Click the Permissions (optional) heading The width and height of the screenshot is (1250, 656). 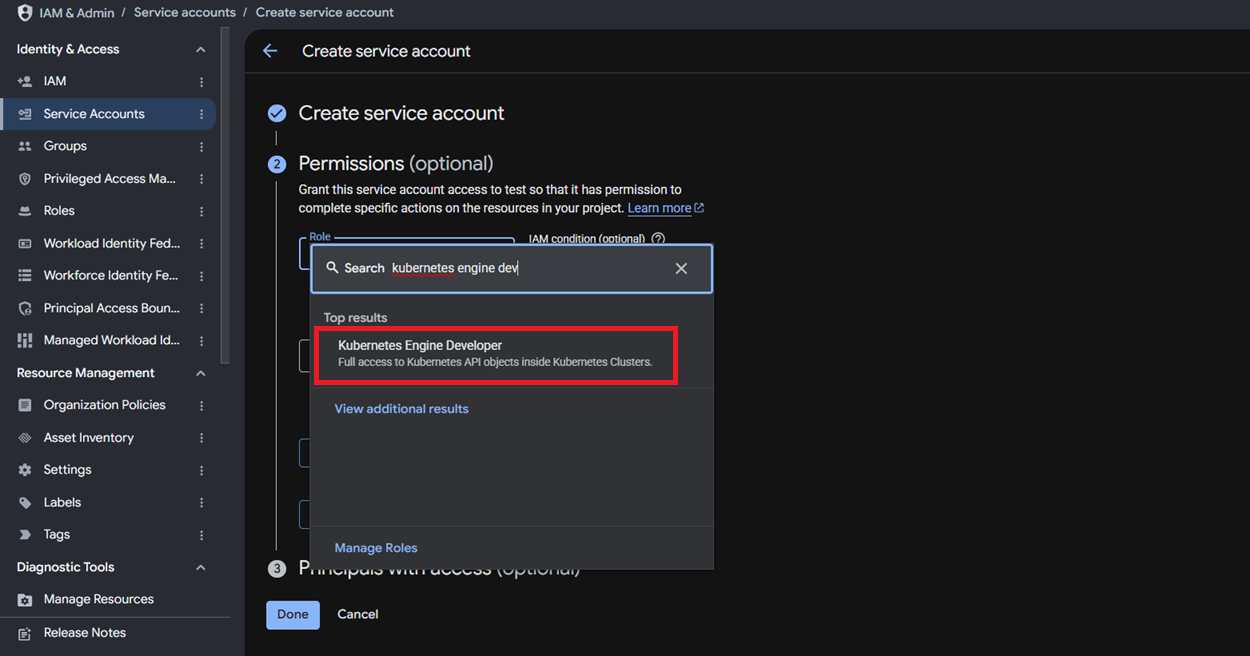(x=396, y=163)
